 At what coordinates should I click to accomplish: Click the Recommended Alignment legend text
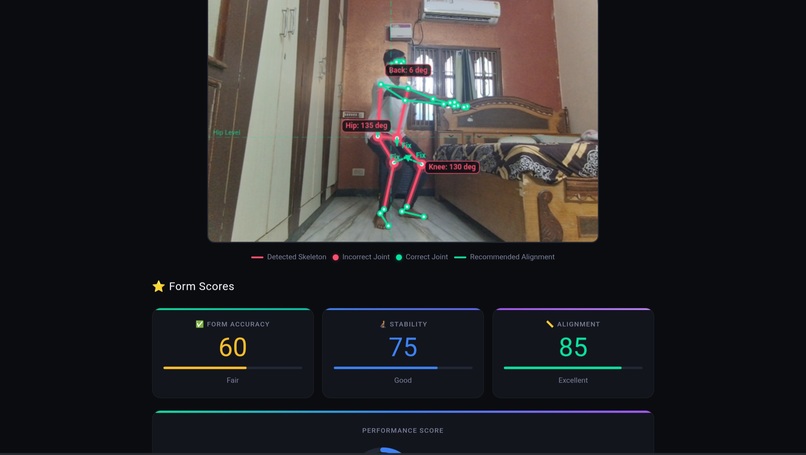tap(512, 257)
